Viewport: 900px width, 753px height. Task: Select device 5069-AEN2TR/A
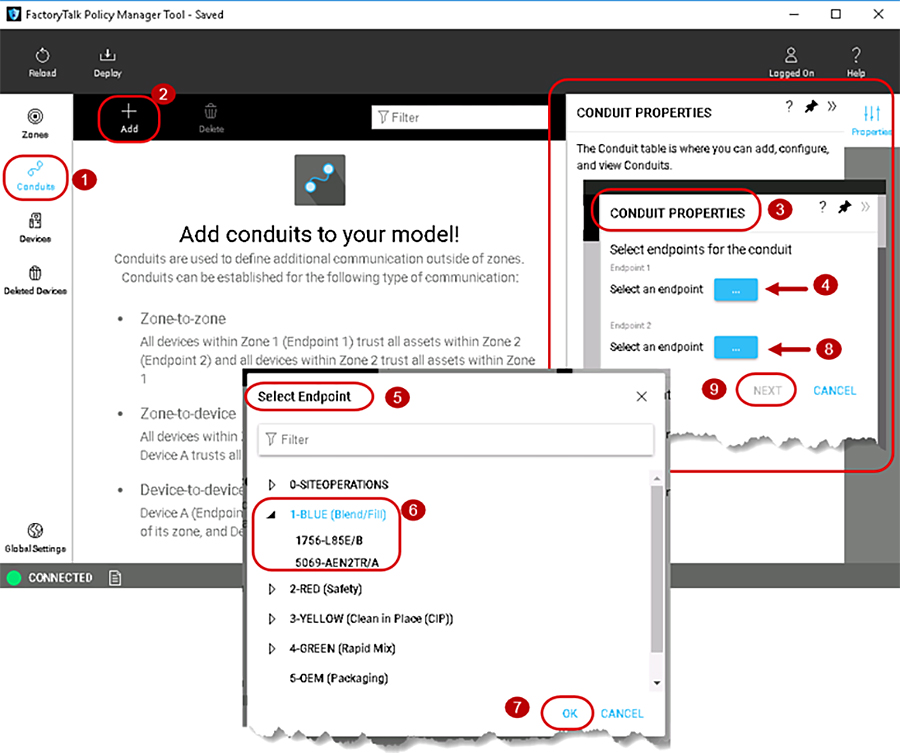(337, 563)
